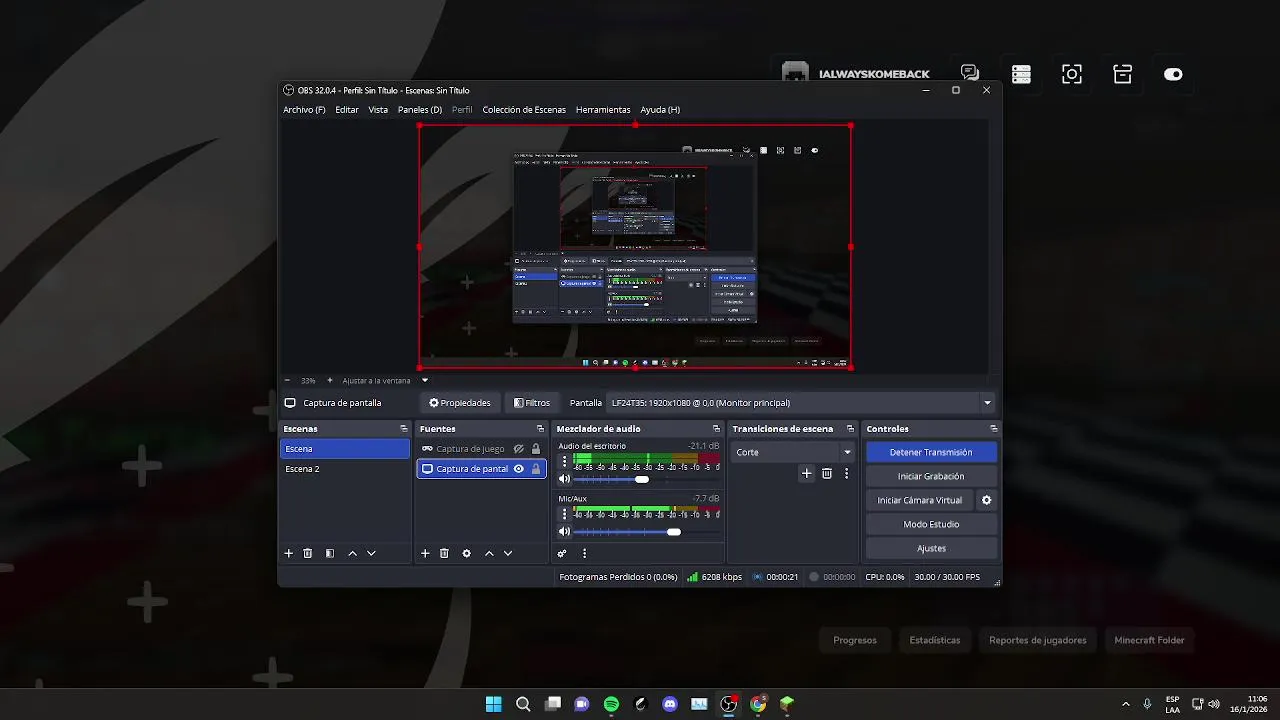Image resolution: width=1280 pixels, height=720 pixels.
Task: Open virtual camera settings gear
Action: (986, 500)
